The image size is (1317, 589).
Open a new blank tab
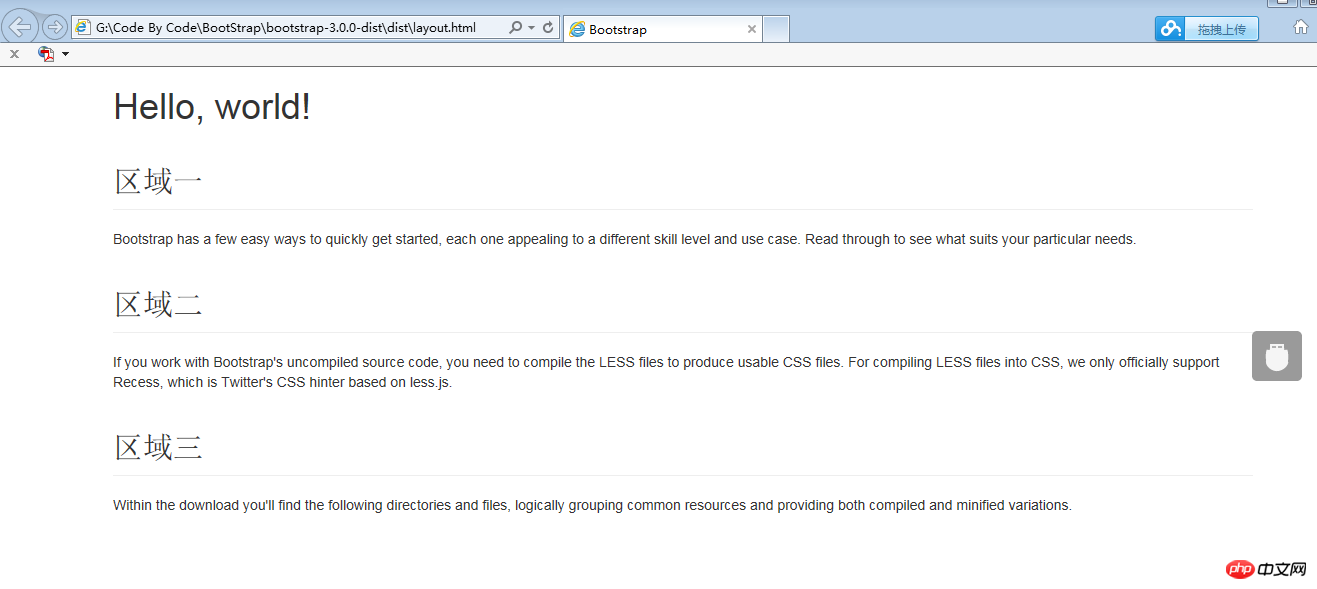777,29
